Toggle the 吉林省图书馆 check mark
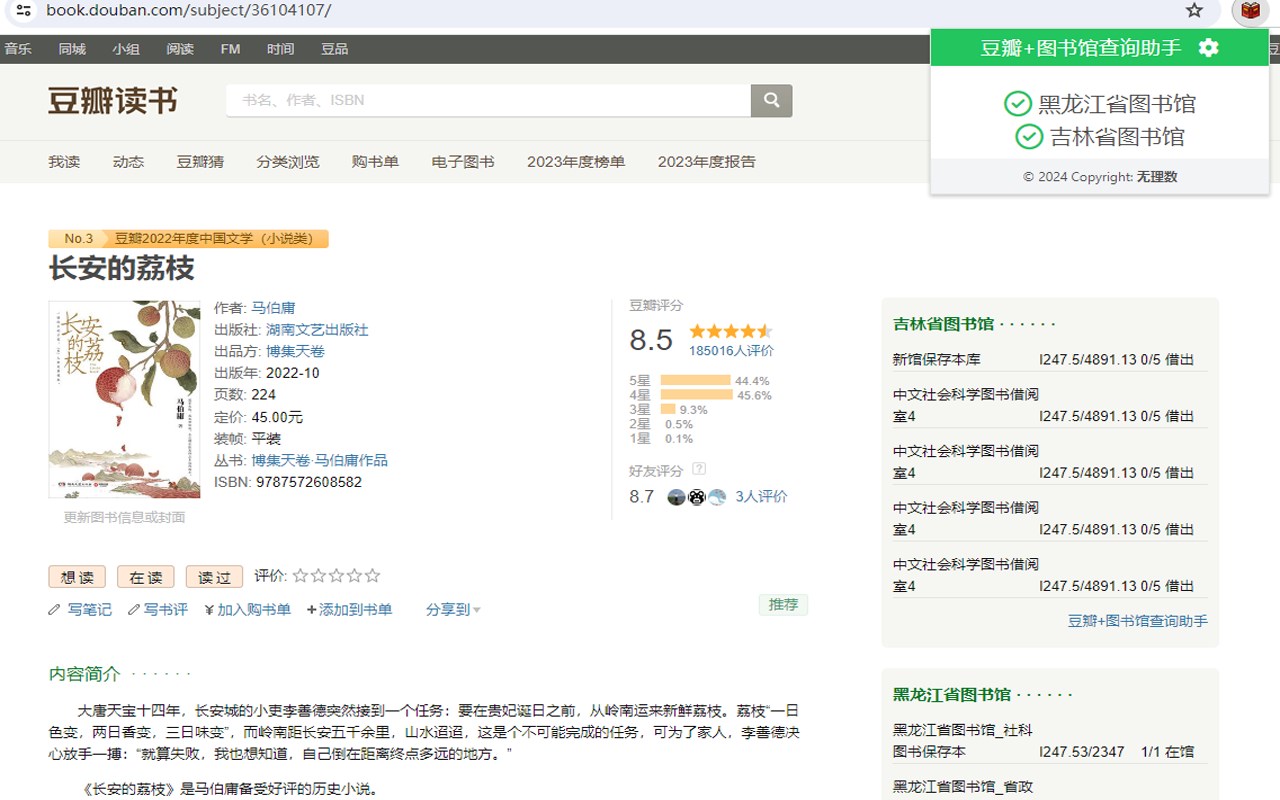The height and width of the screenshot is (800, 1280). coord(1029,137)
